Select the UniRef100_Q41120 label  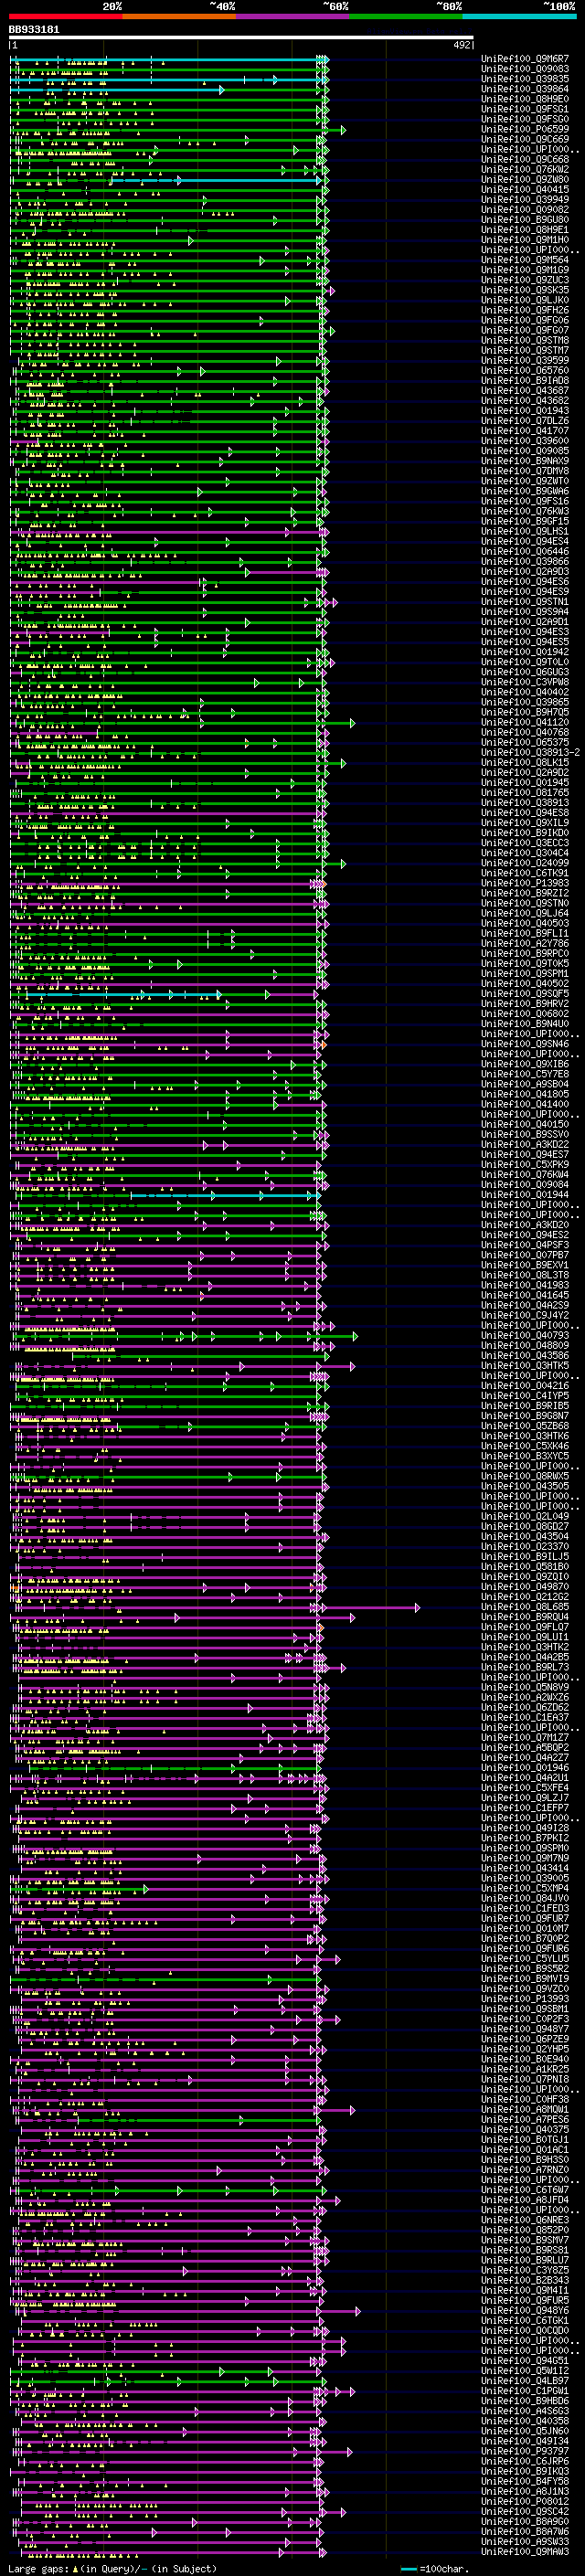[x=525, y=722]
